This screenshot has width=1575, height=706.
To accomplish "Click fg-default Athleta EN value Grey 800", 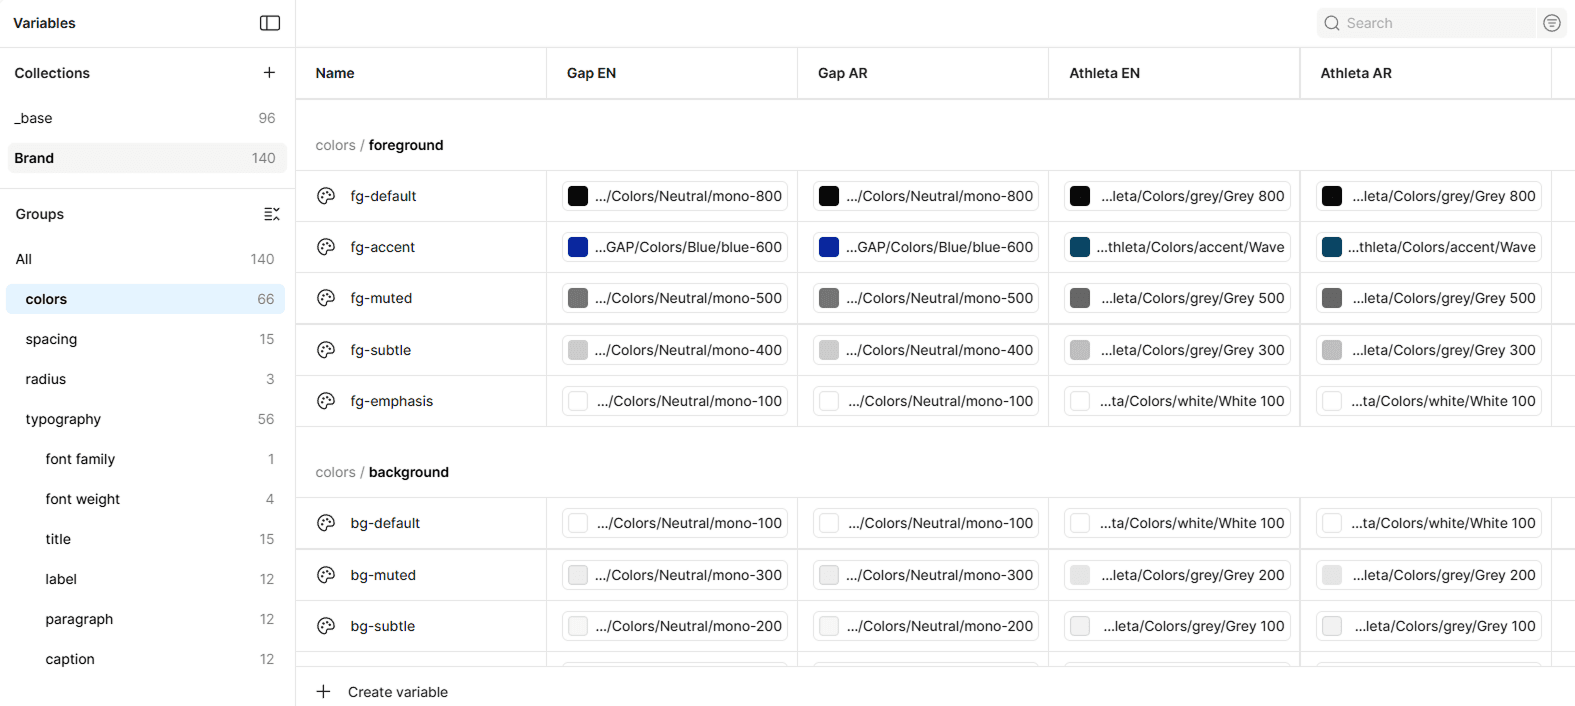I will coord(1177,196).
